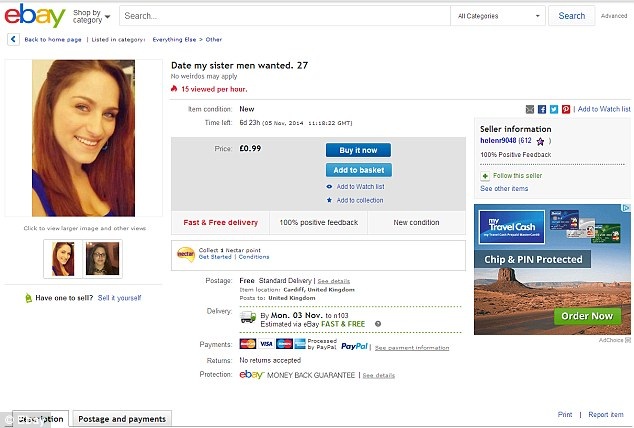Click the eBay logo
Viewport: 634px width, 428px height.
point(35,16)
